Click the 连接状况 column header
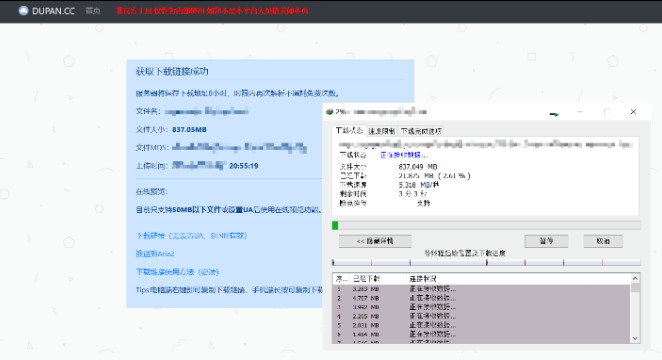This screenshot has height=360, width=662. coord(496,279)
